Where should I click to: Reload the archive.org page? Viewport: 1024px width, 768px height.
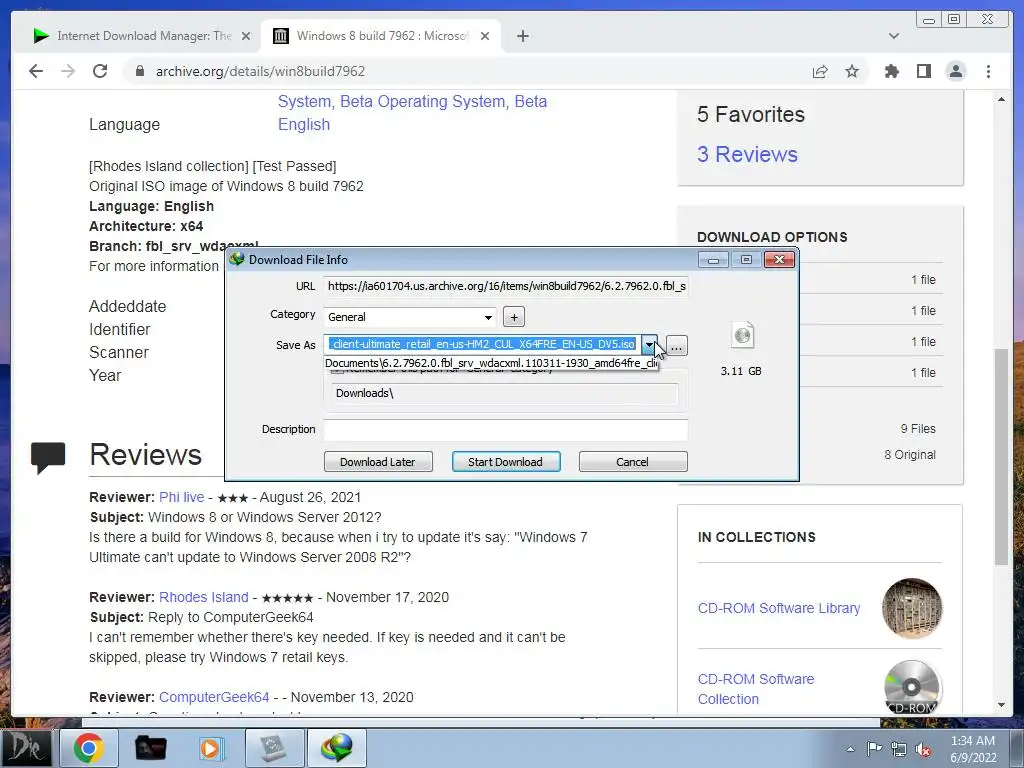pyautogui.click(x=100, y=71)
